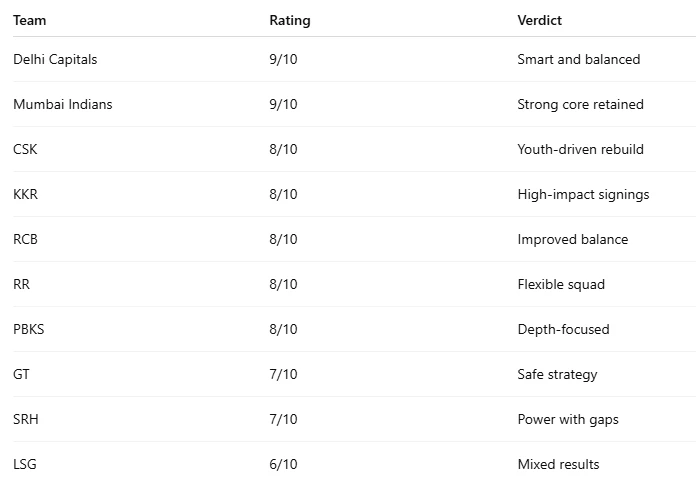Select the 'Strong core retained' verdict text

point(580,104)
